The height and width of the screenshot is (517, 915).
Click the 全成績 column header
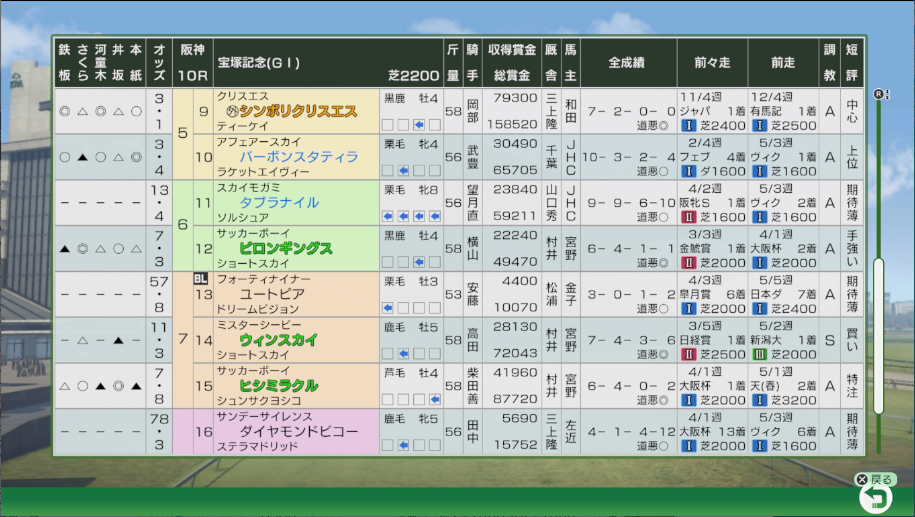(627, 62)
